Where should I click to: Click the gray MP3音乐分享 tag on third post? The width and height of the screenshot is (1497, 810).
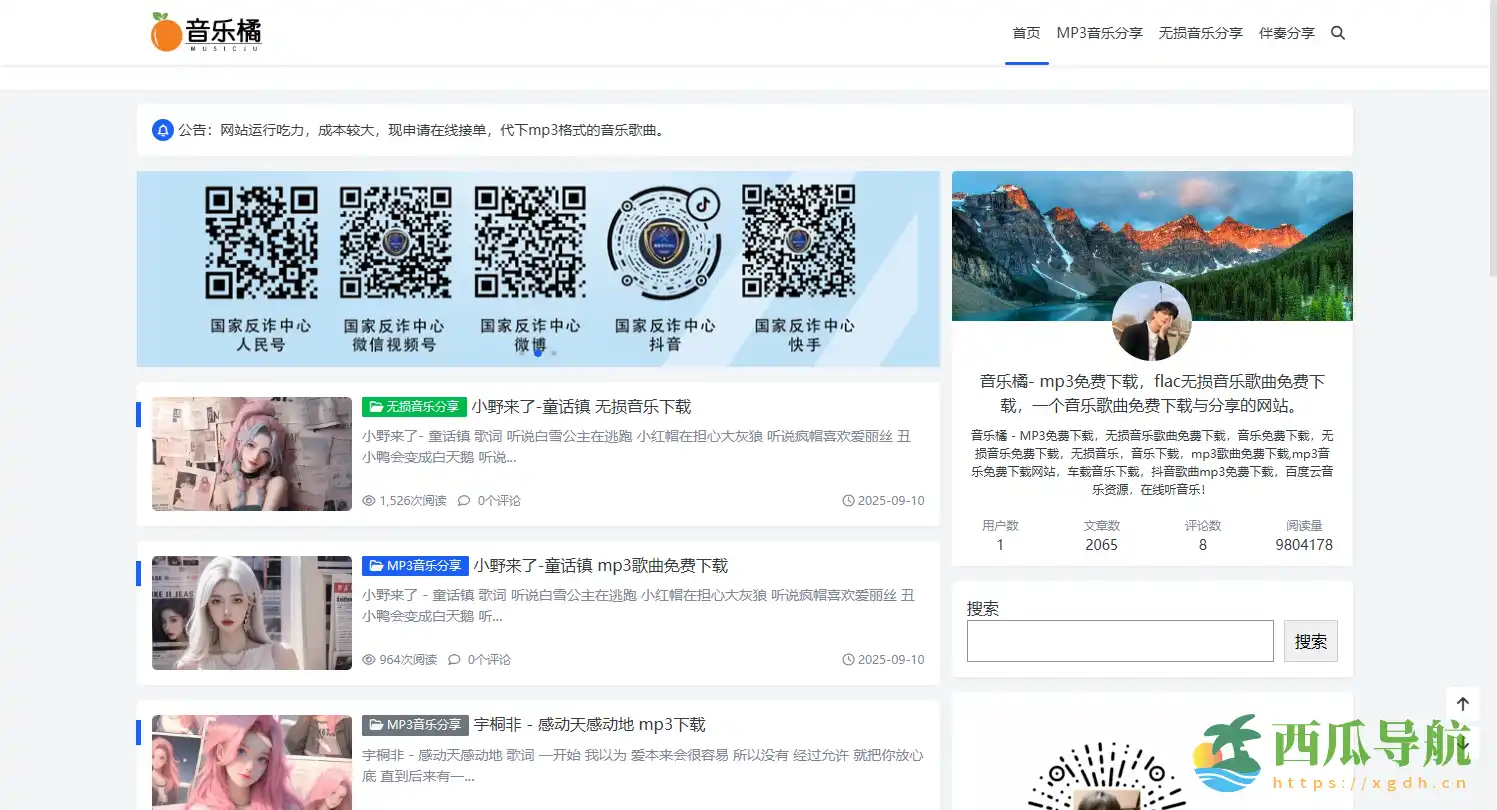pos(414,725)
